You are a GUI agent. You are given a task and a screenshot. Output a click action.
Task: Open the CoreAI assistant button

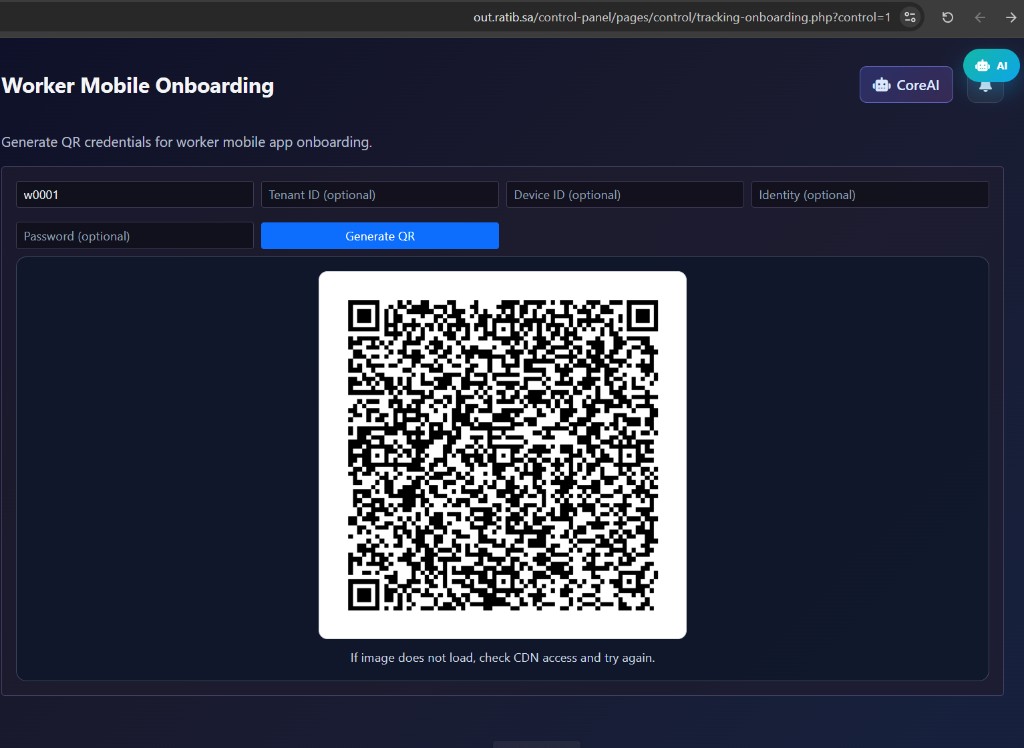click(x=906, y=85)
